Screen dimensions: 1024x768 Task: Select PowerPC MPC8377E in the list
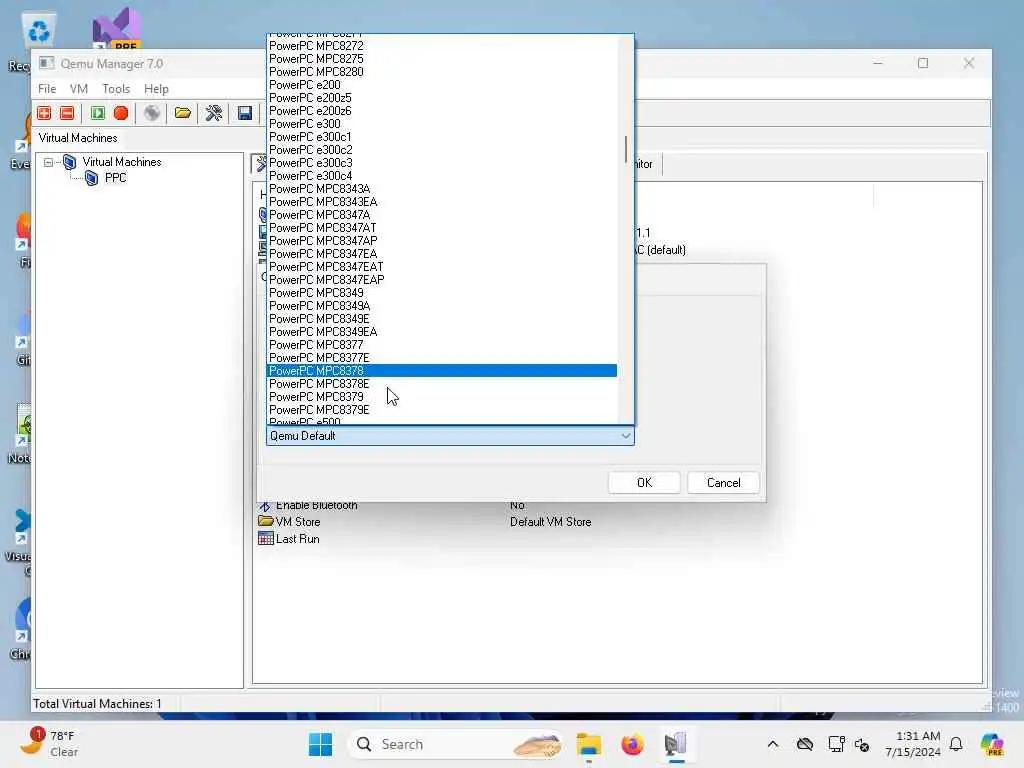pos(442,358)
